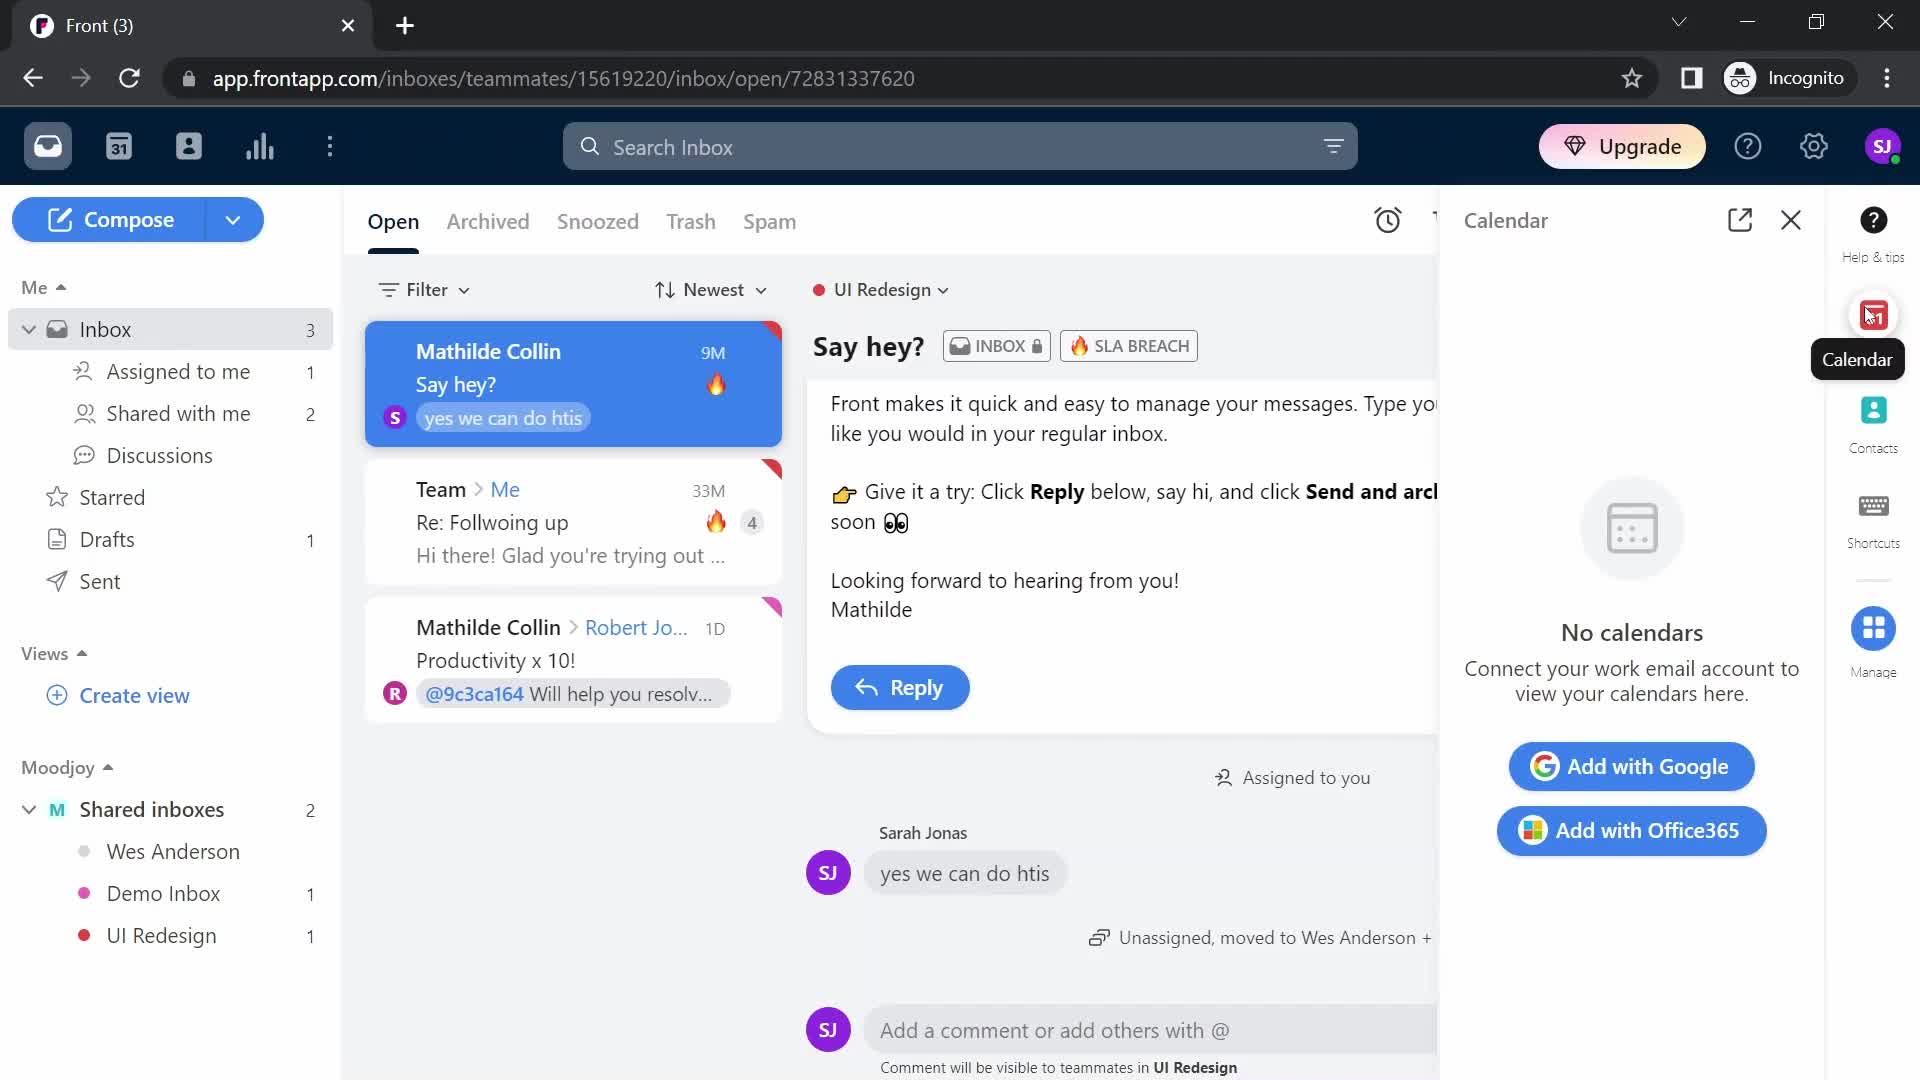Image resolution: width=1920 pixels, height=1080 pixels.
Task: Pop out the Calendar panel in new window
Action: coord(1740,220)
